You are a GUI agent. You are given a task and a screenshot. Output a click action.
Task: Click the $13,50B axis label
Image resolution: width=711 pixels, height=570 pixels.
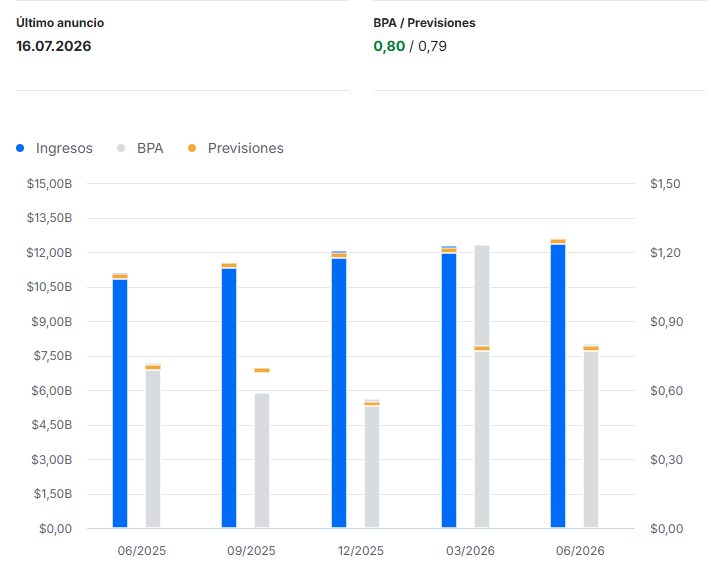point(49,218)
